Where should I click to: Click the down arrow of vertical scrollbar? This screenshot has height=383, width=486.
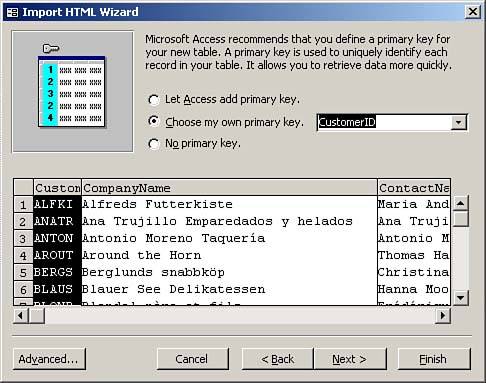(460, 297)
